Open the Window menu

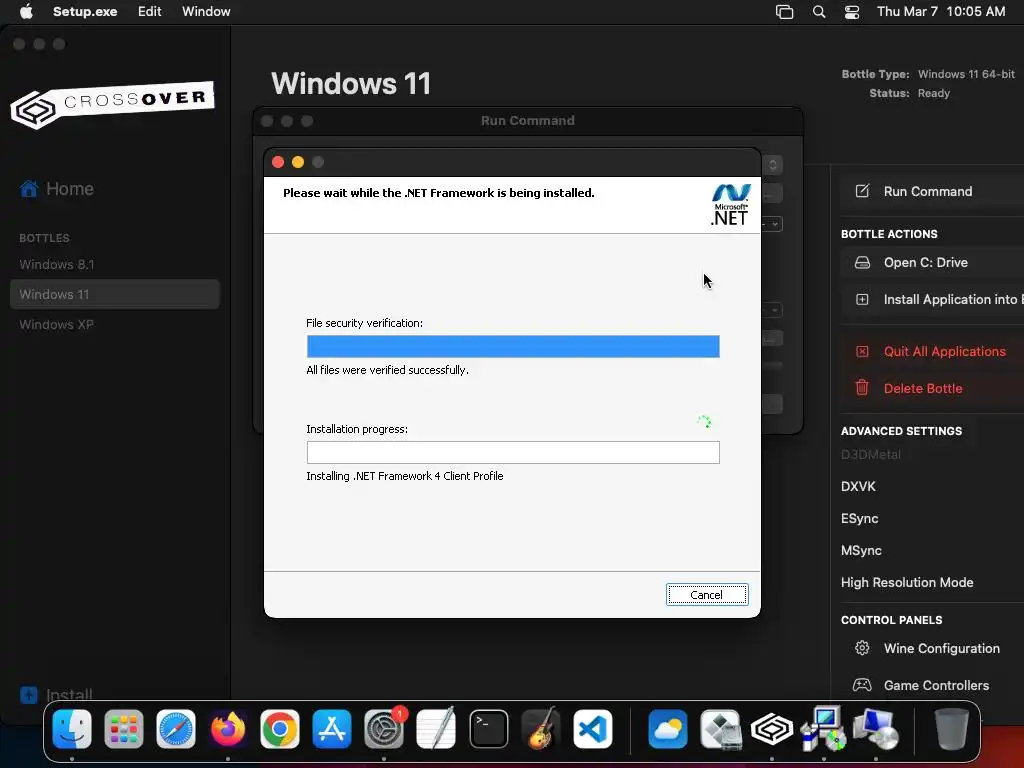tap(206, 11)
